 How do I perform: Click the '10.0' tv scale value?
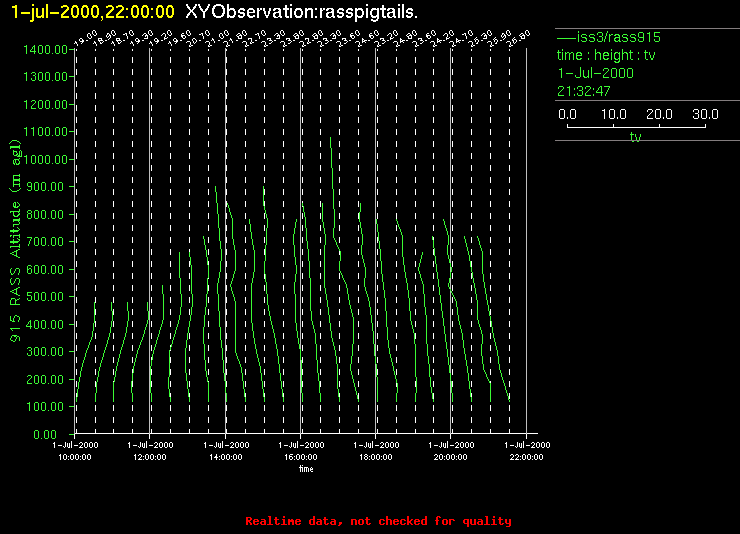(614, 114)
